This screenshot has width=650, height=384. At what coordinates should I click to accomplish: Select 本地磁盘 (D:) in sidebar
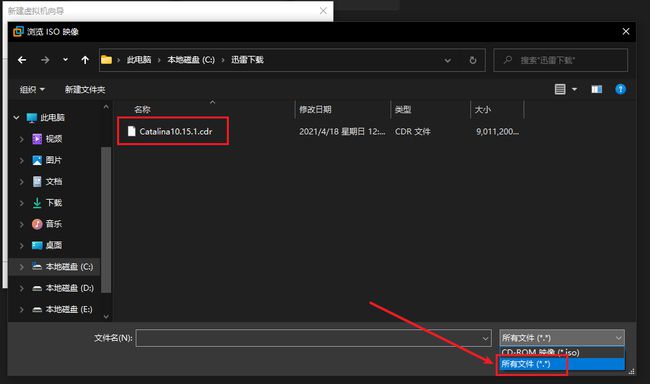pyautogui.click(x=69, y=288)
